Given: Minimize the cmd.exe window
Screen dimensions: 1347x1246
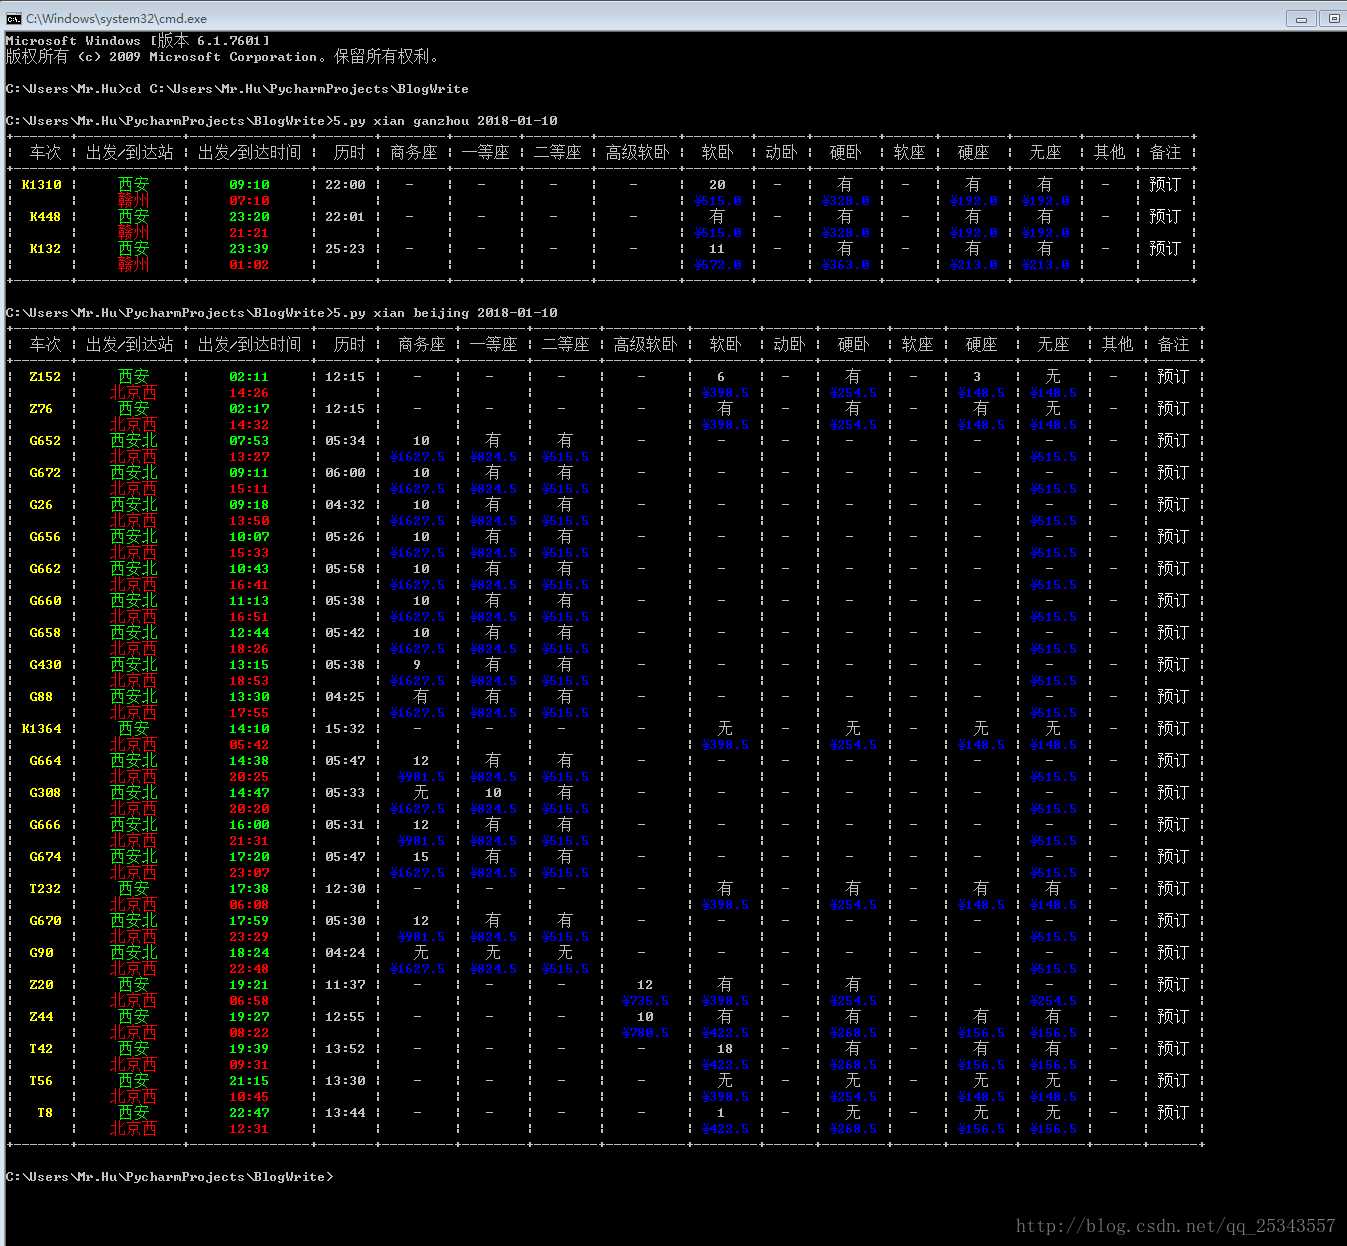Looking at the screenshot, I should (x=1300, y=18).
